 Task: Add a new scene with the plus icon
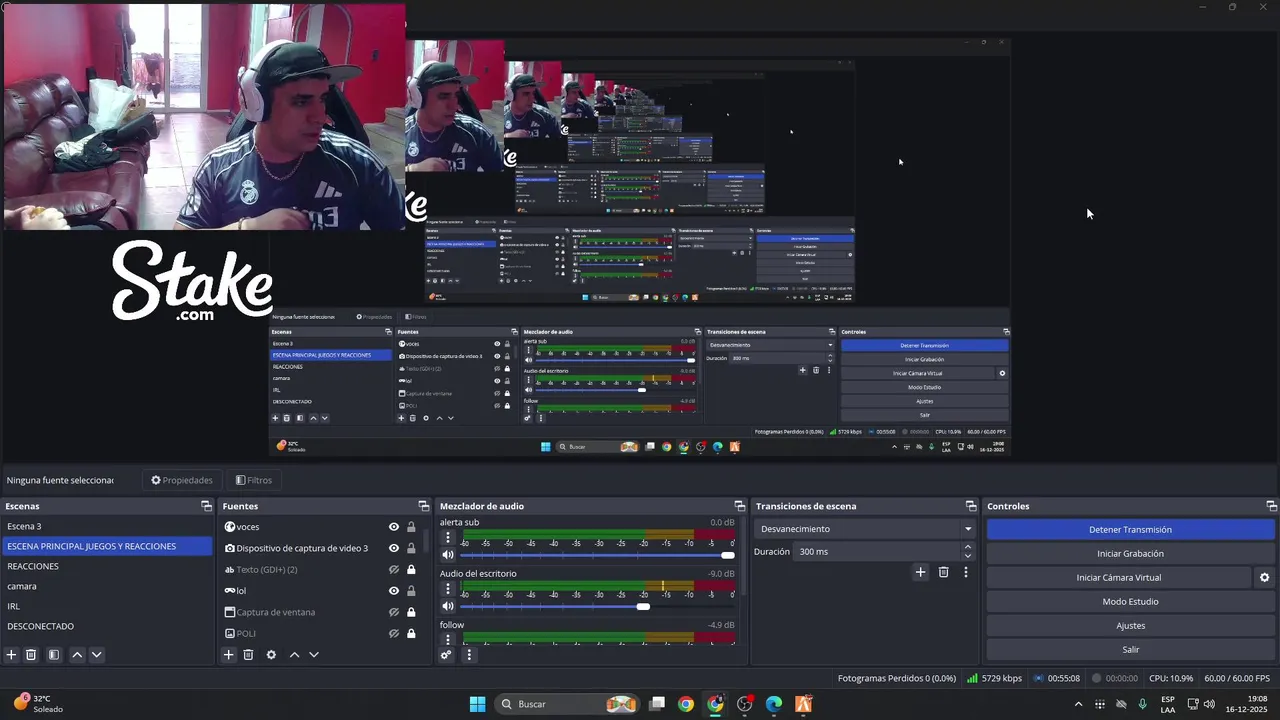[12, 655]
